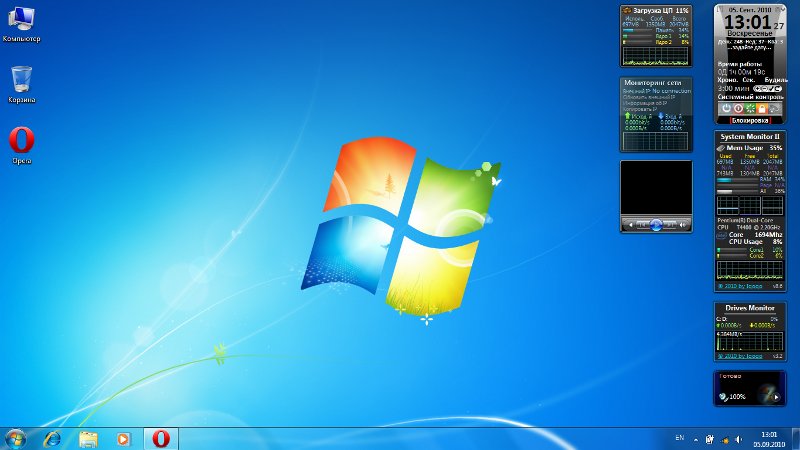This screenshot has height=450, width=800.
Task: Click the author link in System Monitor II
Action: pyautogui.click(x=740, y=286)
